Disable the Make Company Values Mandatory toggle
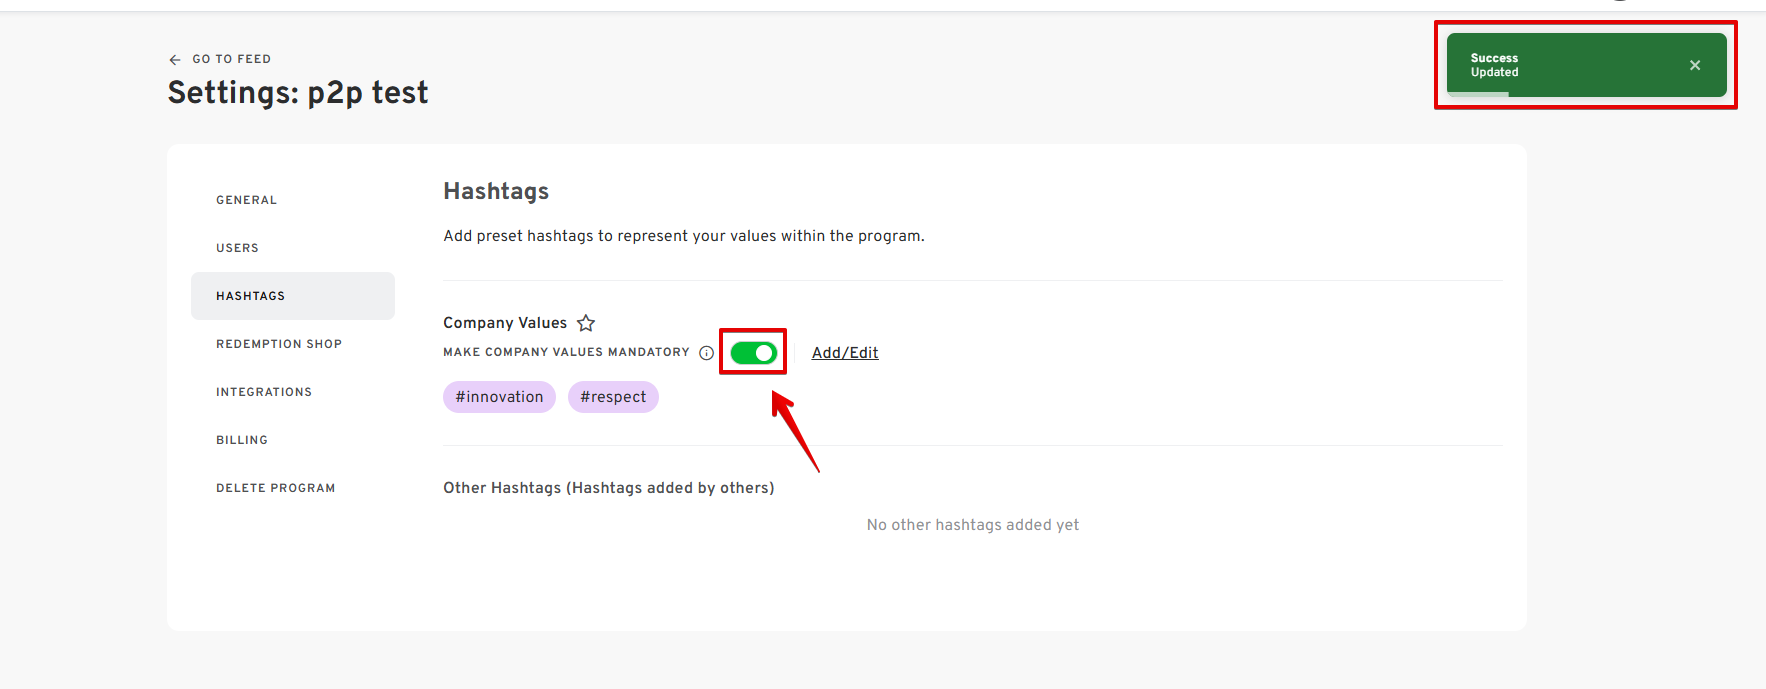The height and width of the screenshot is (689, 1766). [753, 353]
